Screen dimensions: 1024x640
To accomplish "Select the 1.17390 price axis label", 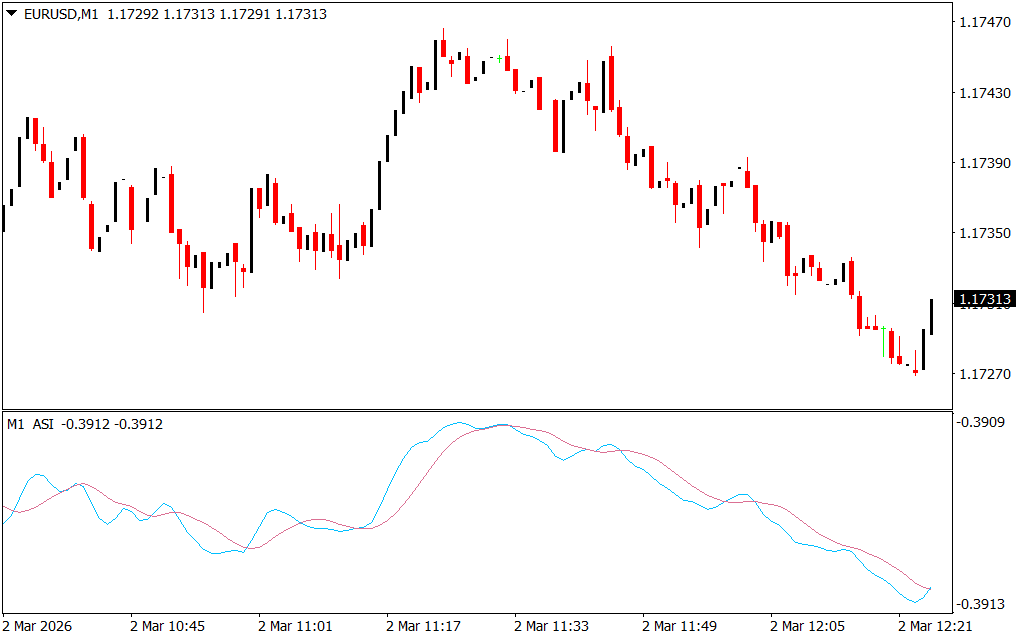I will tap(985, 163).
